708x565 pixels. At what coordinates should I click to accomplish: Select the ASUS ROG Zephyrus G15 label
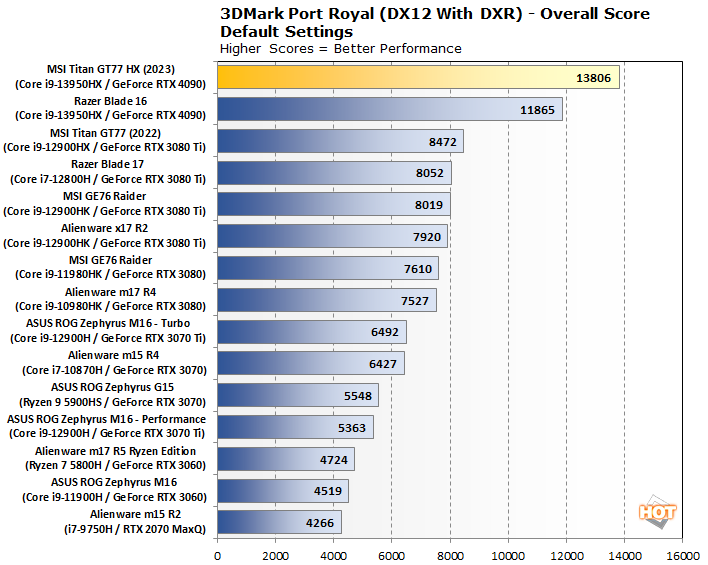click(112, 395)
